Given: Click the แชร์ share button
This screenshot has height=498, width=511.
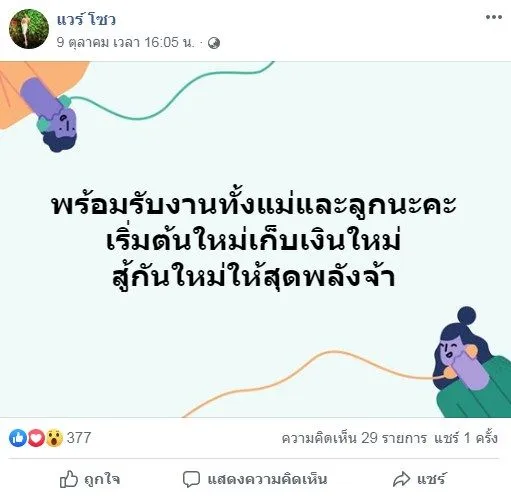Looking at the screenshot, I should (419, 479).
